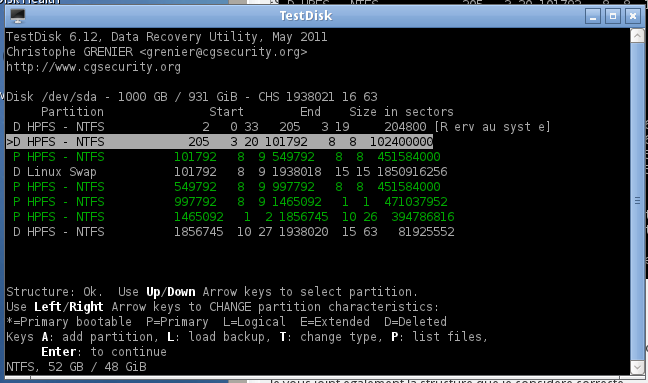The image size is (648, 383).
Task: Select the NTFS row starting at 549792
Action: coord(226,187)
